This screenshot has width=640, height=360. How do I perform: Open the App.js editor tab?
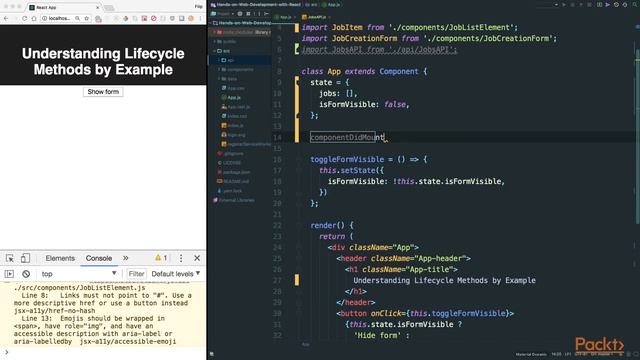click(286, 17)
